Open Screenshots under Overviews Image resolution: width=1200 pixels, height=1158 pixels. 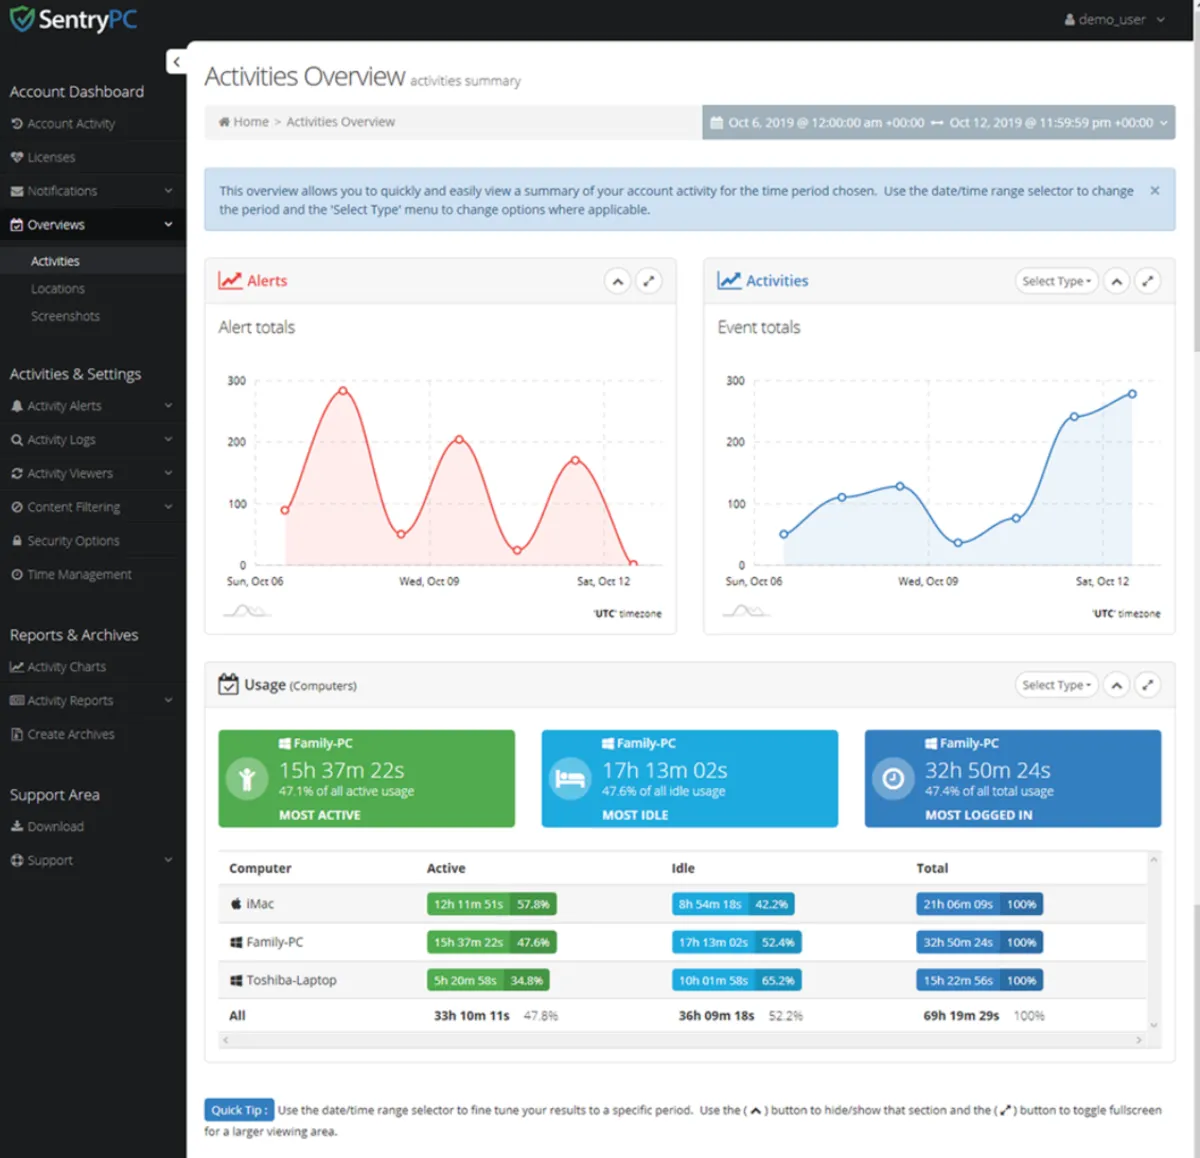[65, 316]
